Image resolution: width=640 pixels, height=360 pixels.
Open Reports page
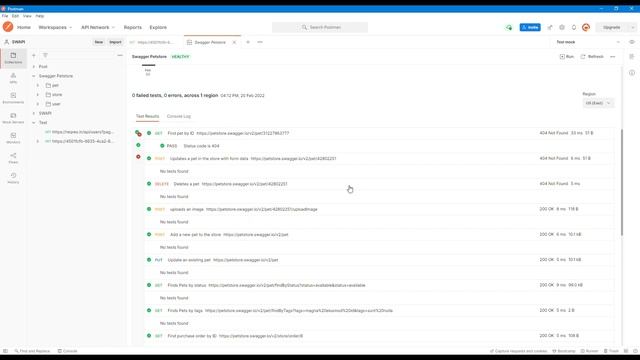[x=133, y=27]
